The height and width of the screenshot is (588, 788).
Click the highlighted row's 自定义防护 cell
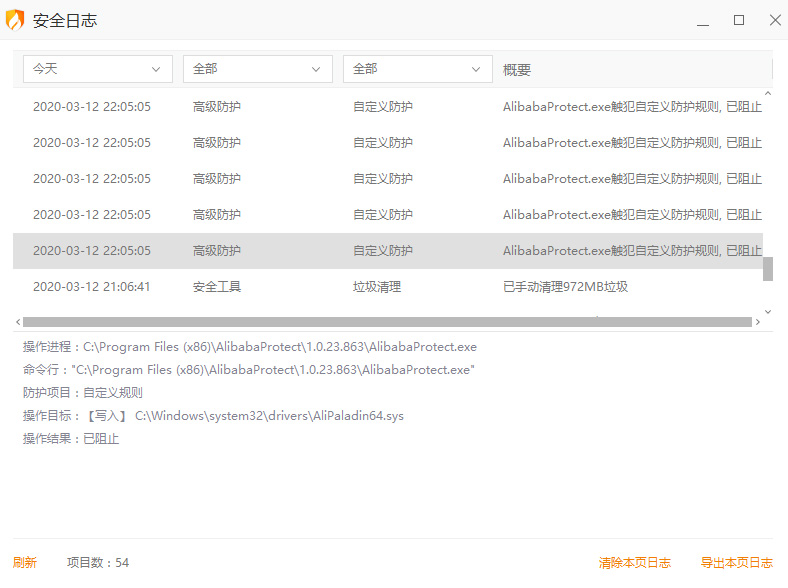pyautogui.click(x=382, y=250)
